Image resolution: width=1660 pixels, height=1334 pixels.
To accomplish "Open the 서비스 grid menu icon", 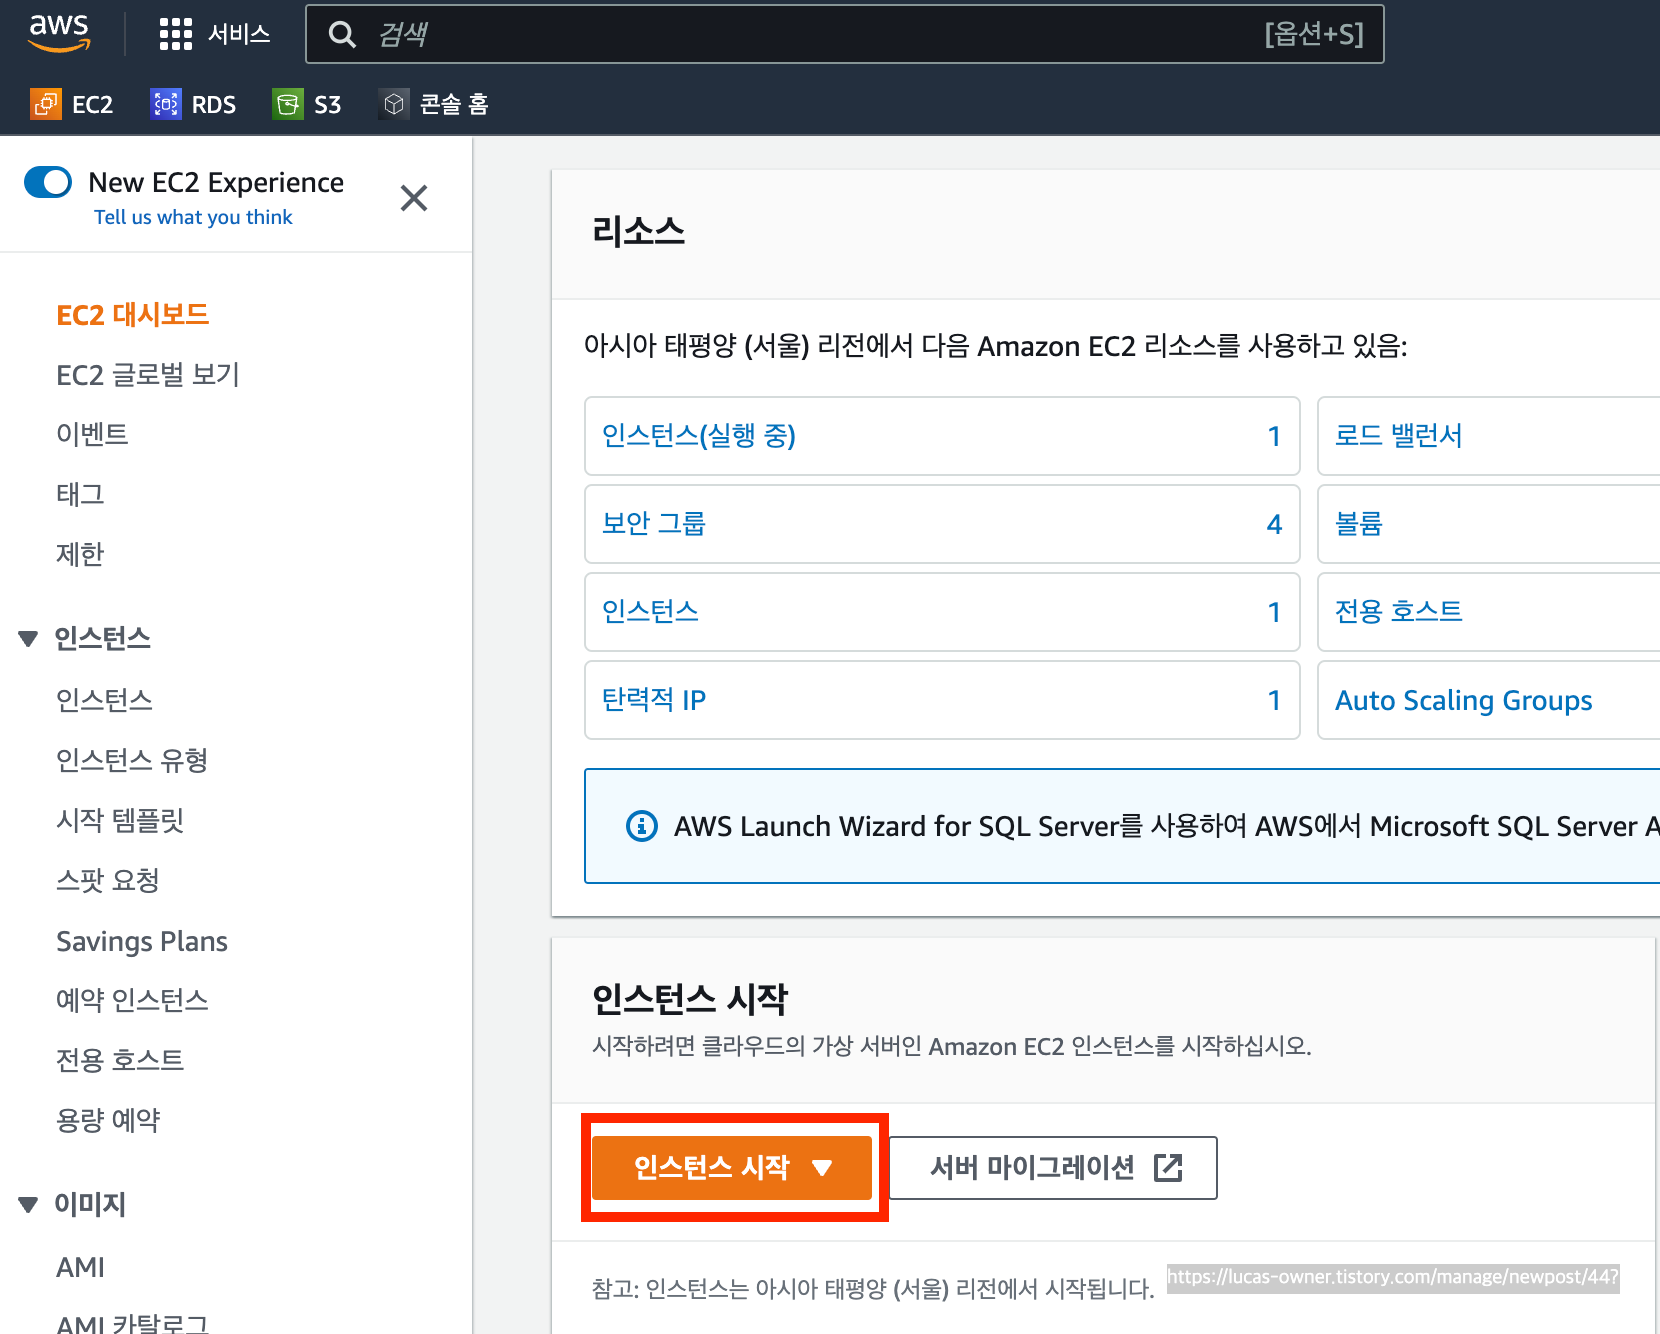I will pos(176,34).
